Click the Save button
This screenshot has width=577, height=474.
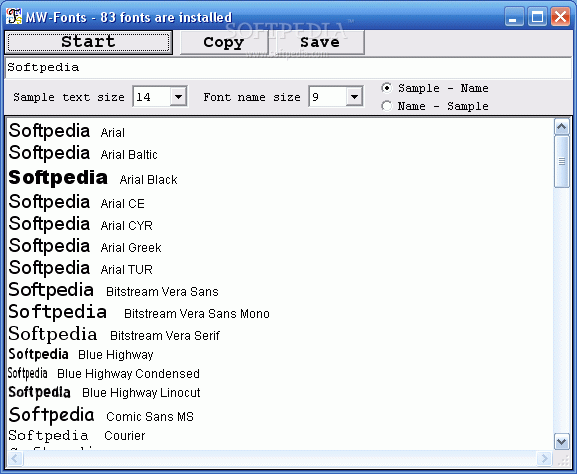click(x=320, y=42)
